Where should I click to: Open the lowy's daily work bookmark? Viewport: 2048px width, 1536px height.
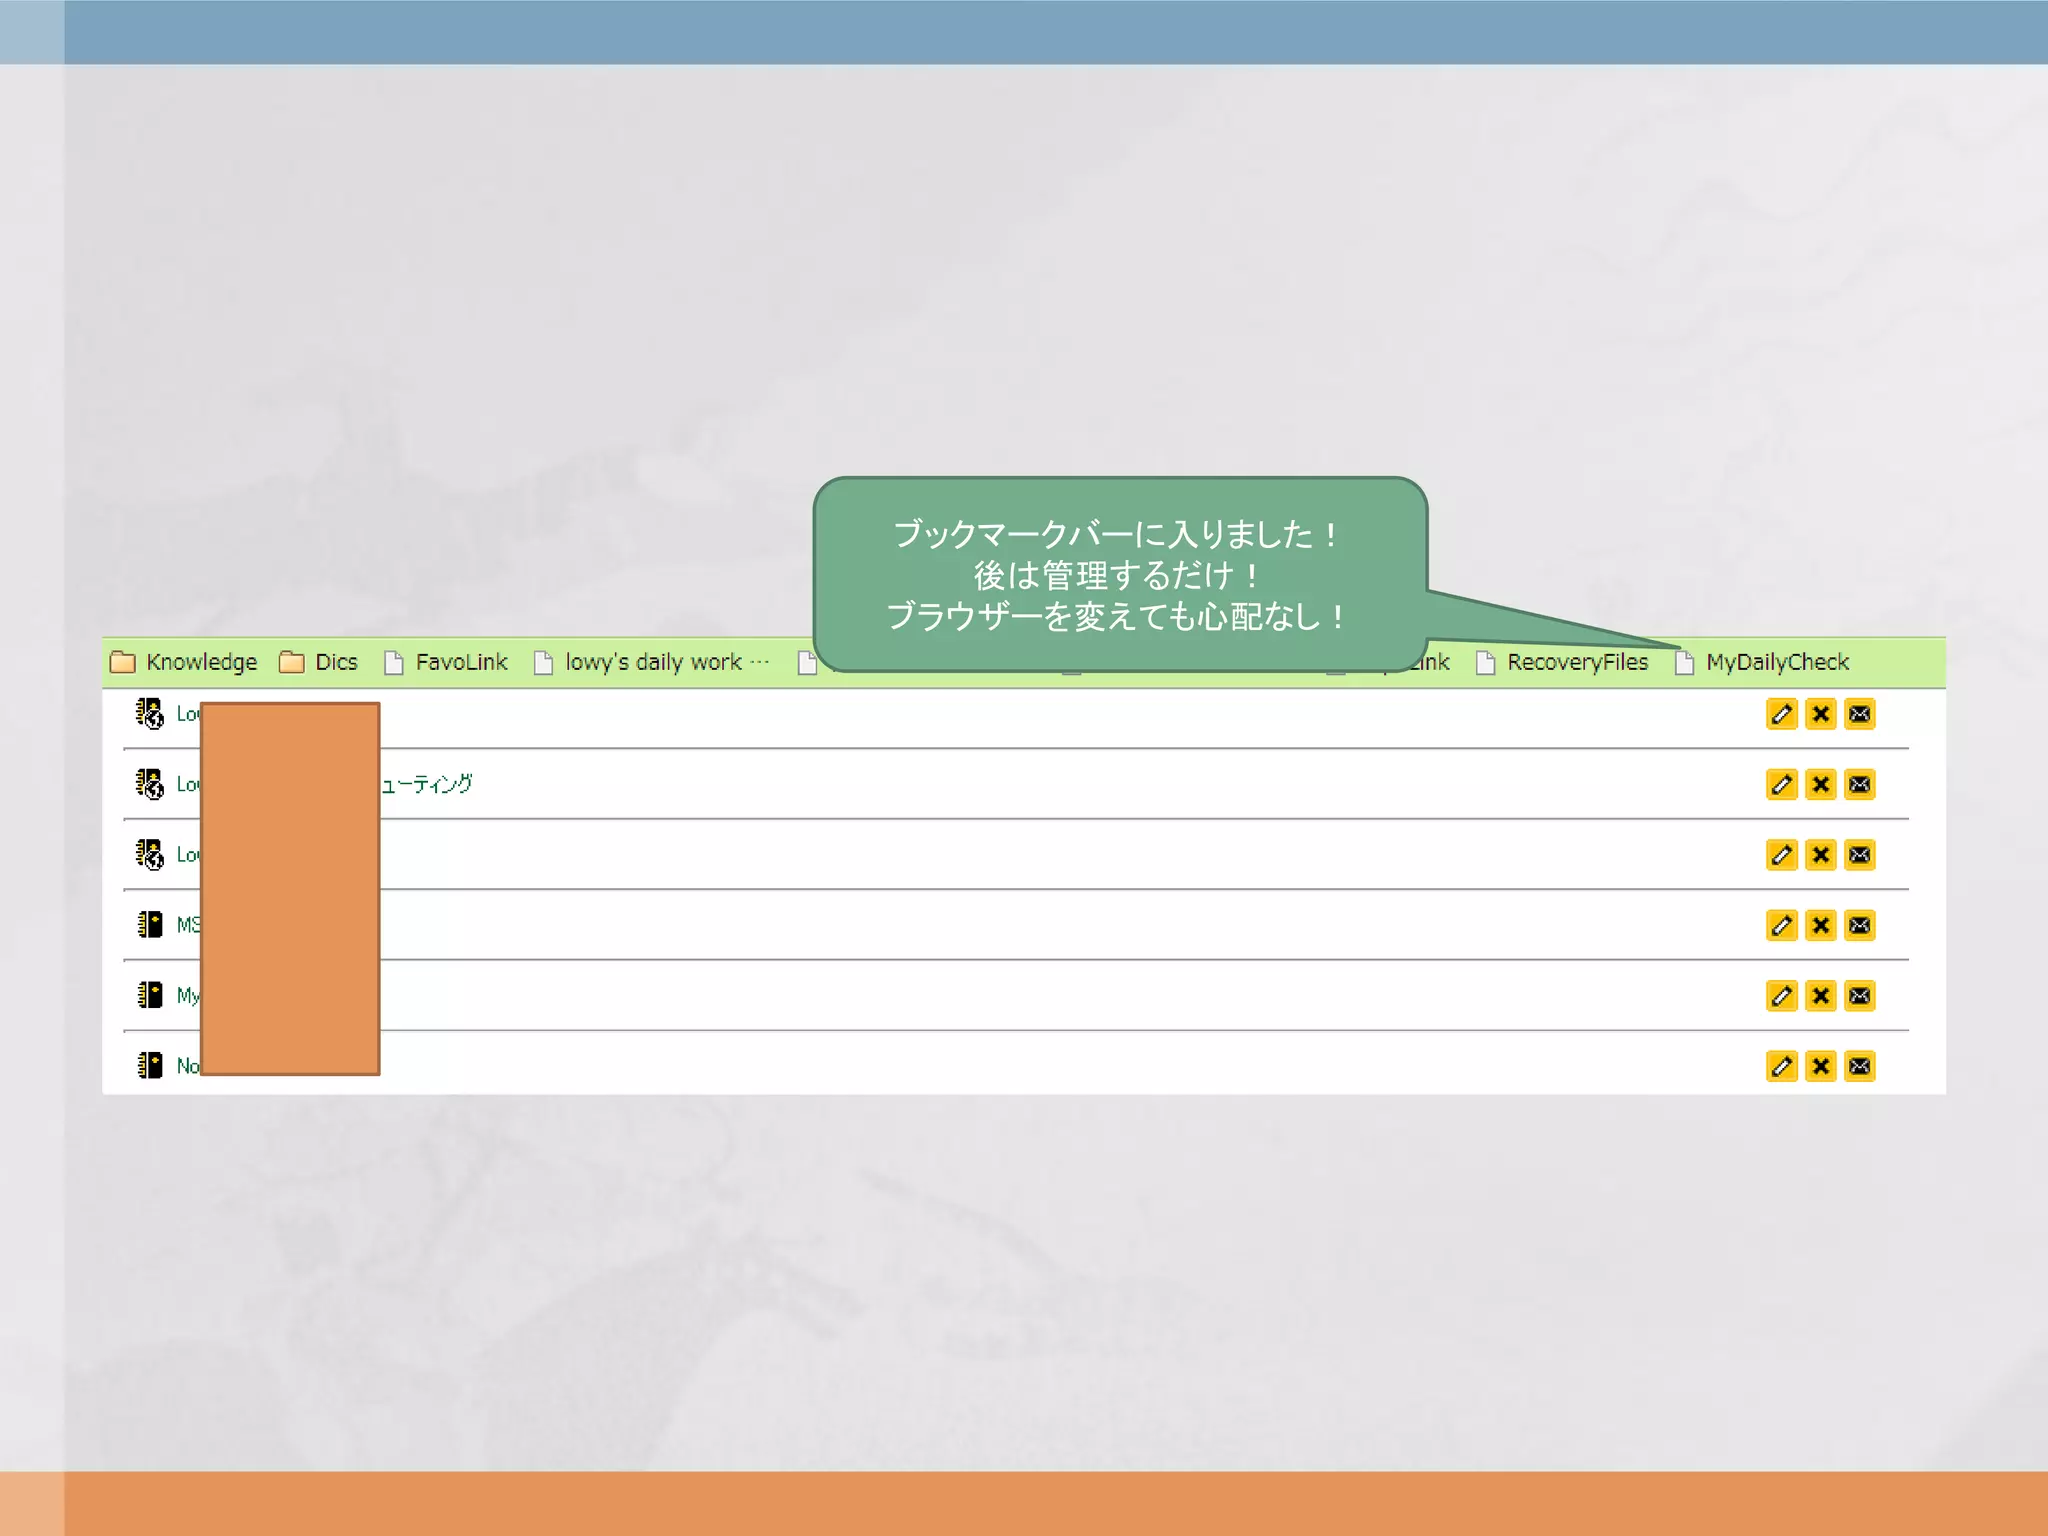(652, 662)
